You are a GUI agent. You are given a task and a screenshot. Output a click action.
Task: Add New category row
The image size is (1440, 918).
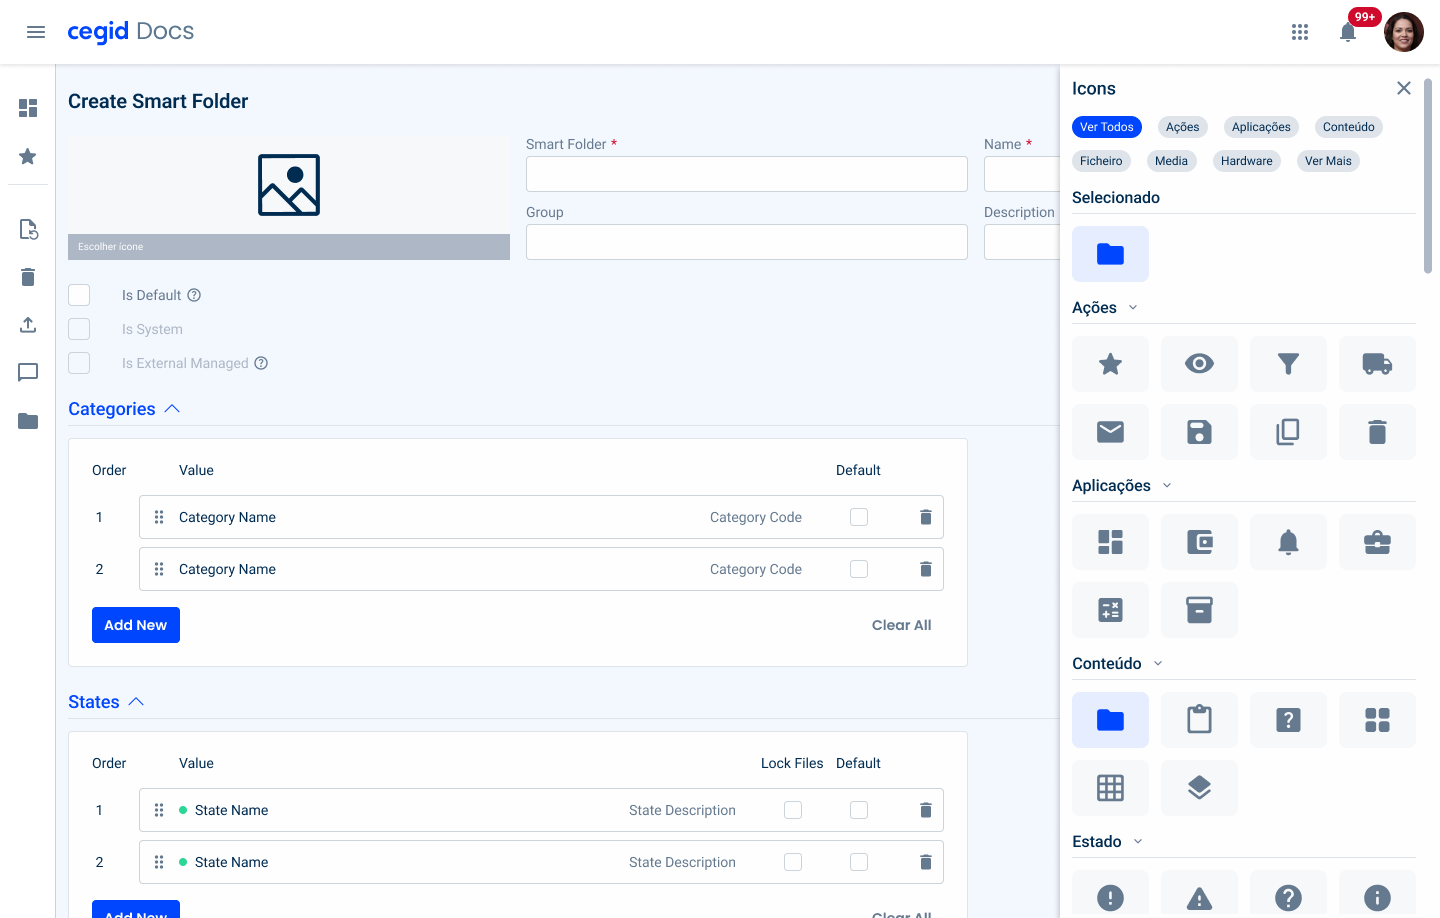[x=136, y=625]
